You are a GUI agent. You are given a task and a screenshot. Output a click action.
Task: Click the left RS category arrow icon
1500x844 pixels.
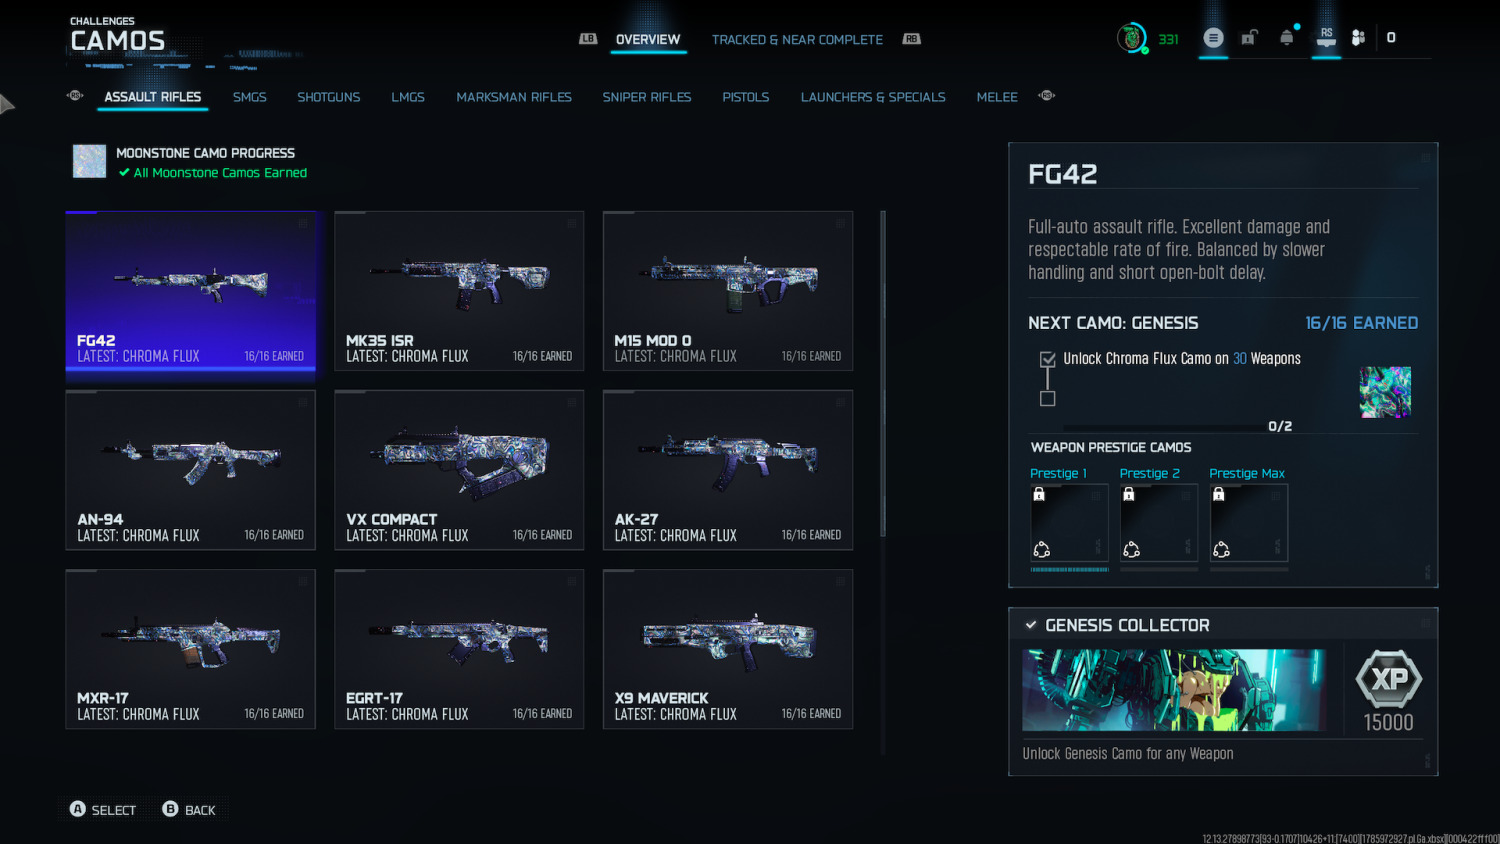tap(75, 96)
